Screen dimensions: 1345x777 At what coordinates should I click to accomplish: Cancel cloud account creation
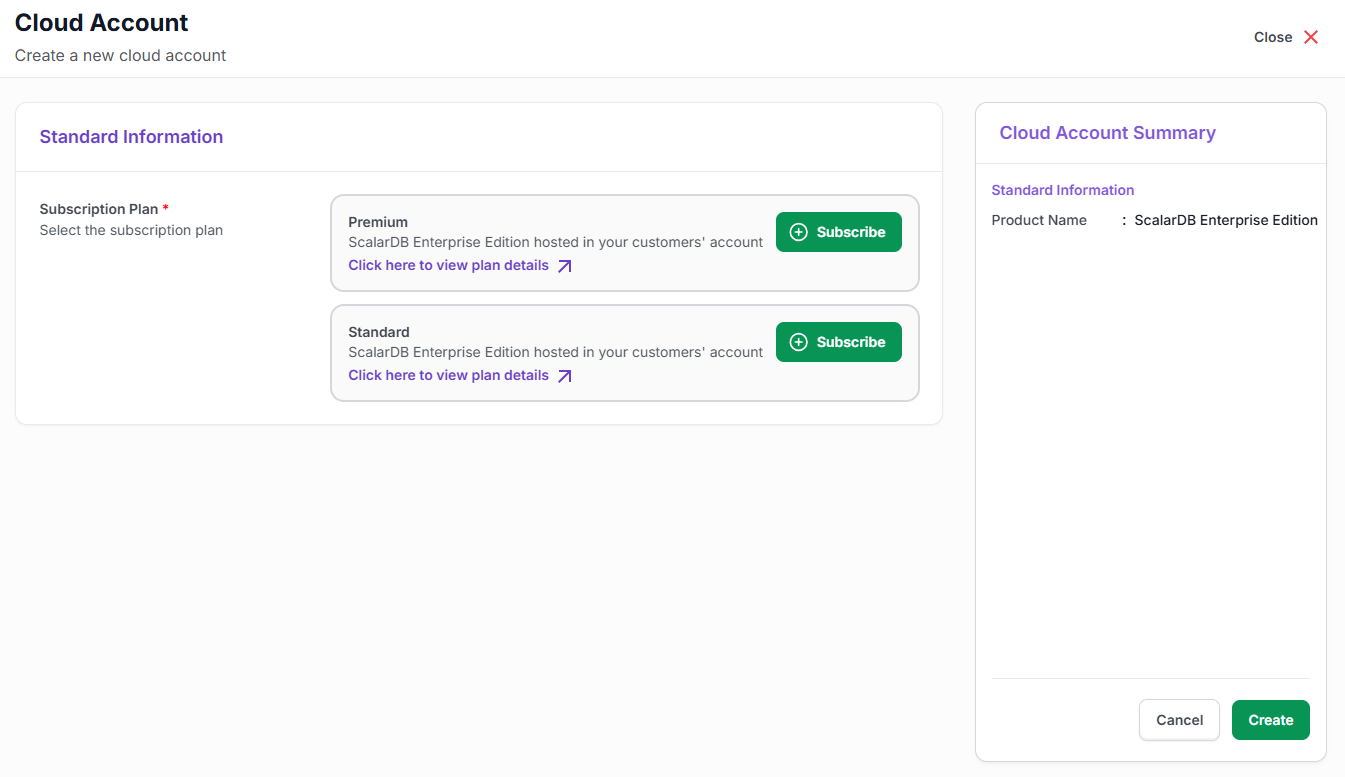[x=1179, y=720]
